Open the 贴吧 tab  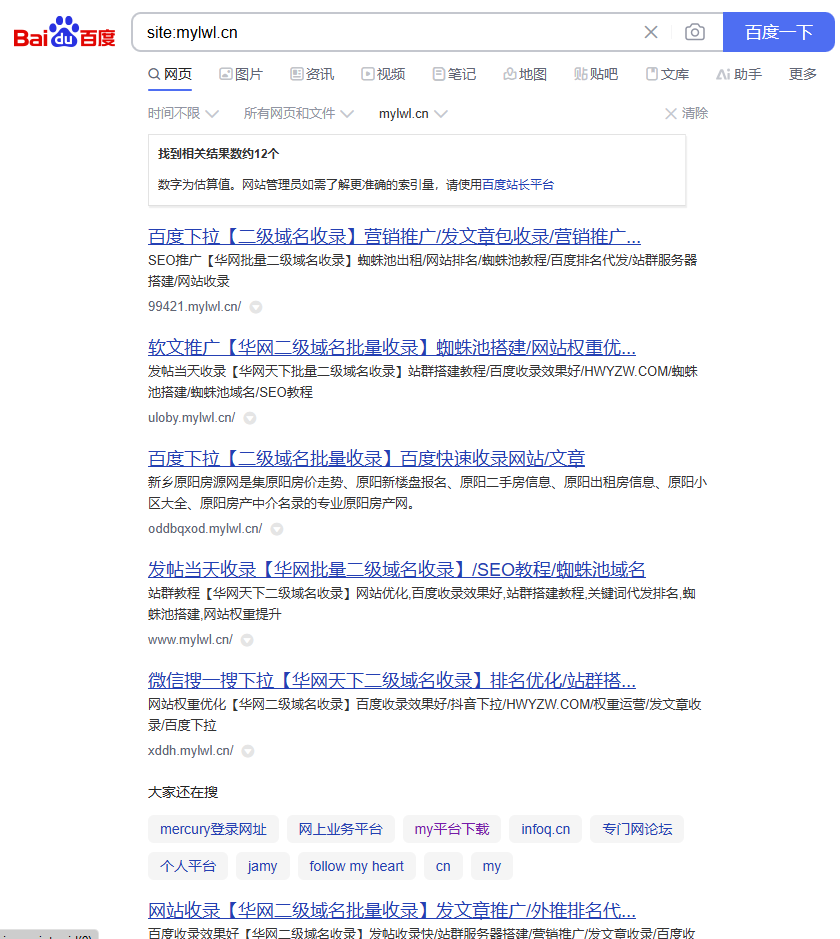pyautogui.click(x=596, y=74)
